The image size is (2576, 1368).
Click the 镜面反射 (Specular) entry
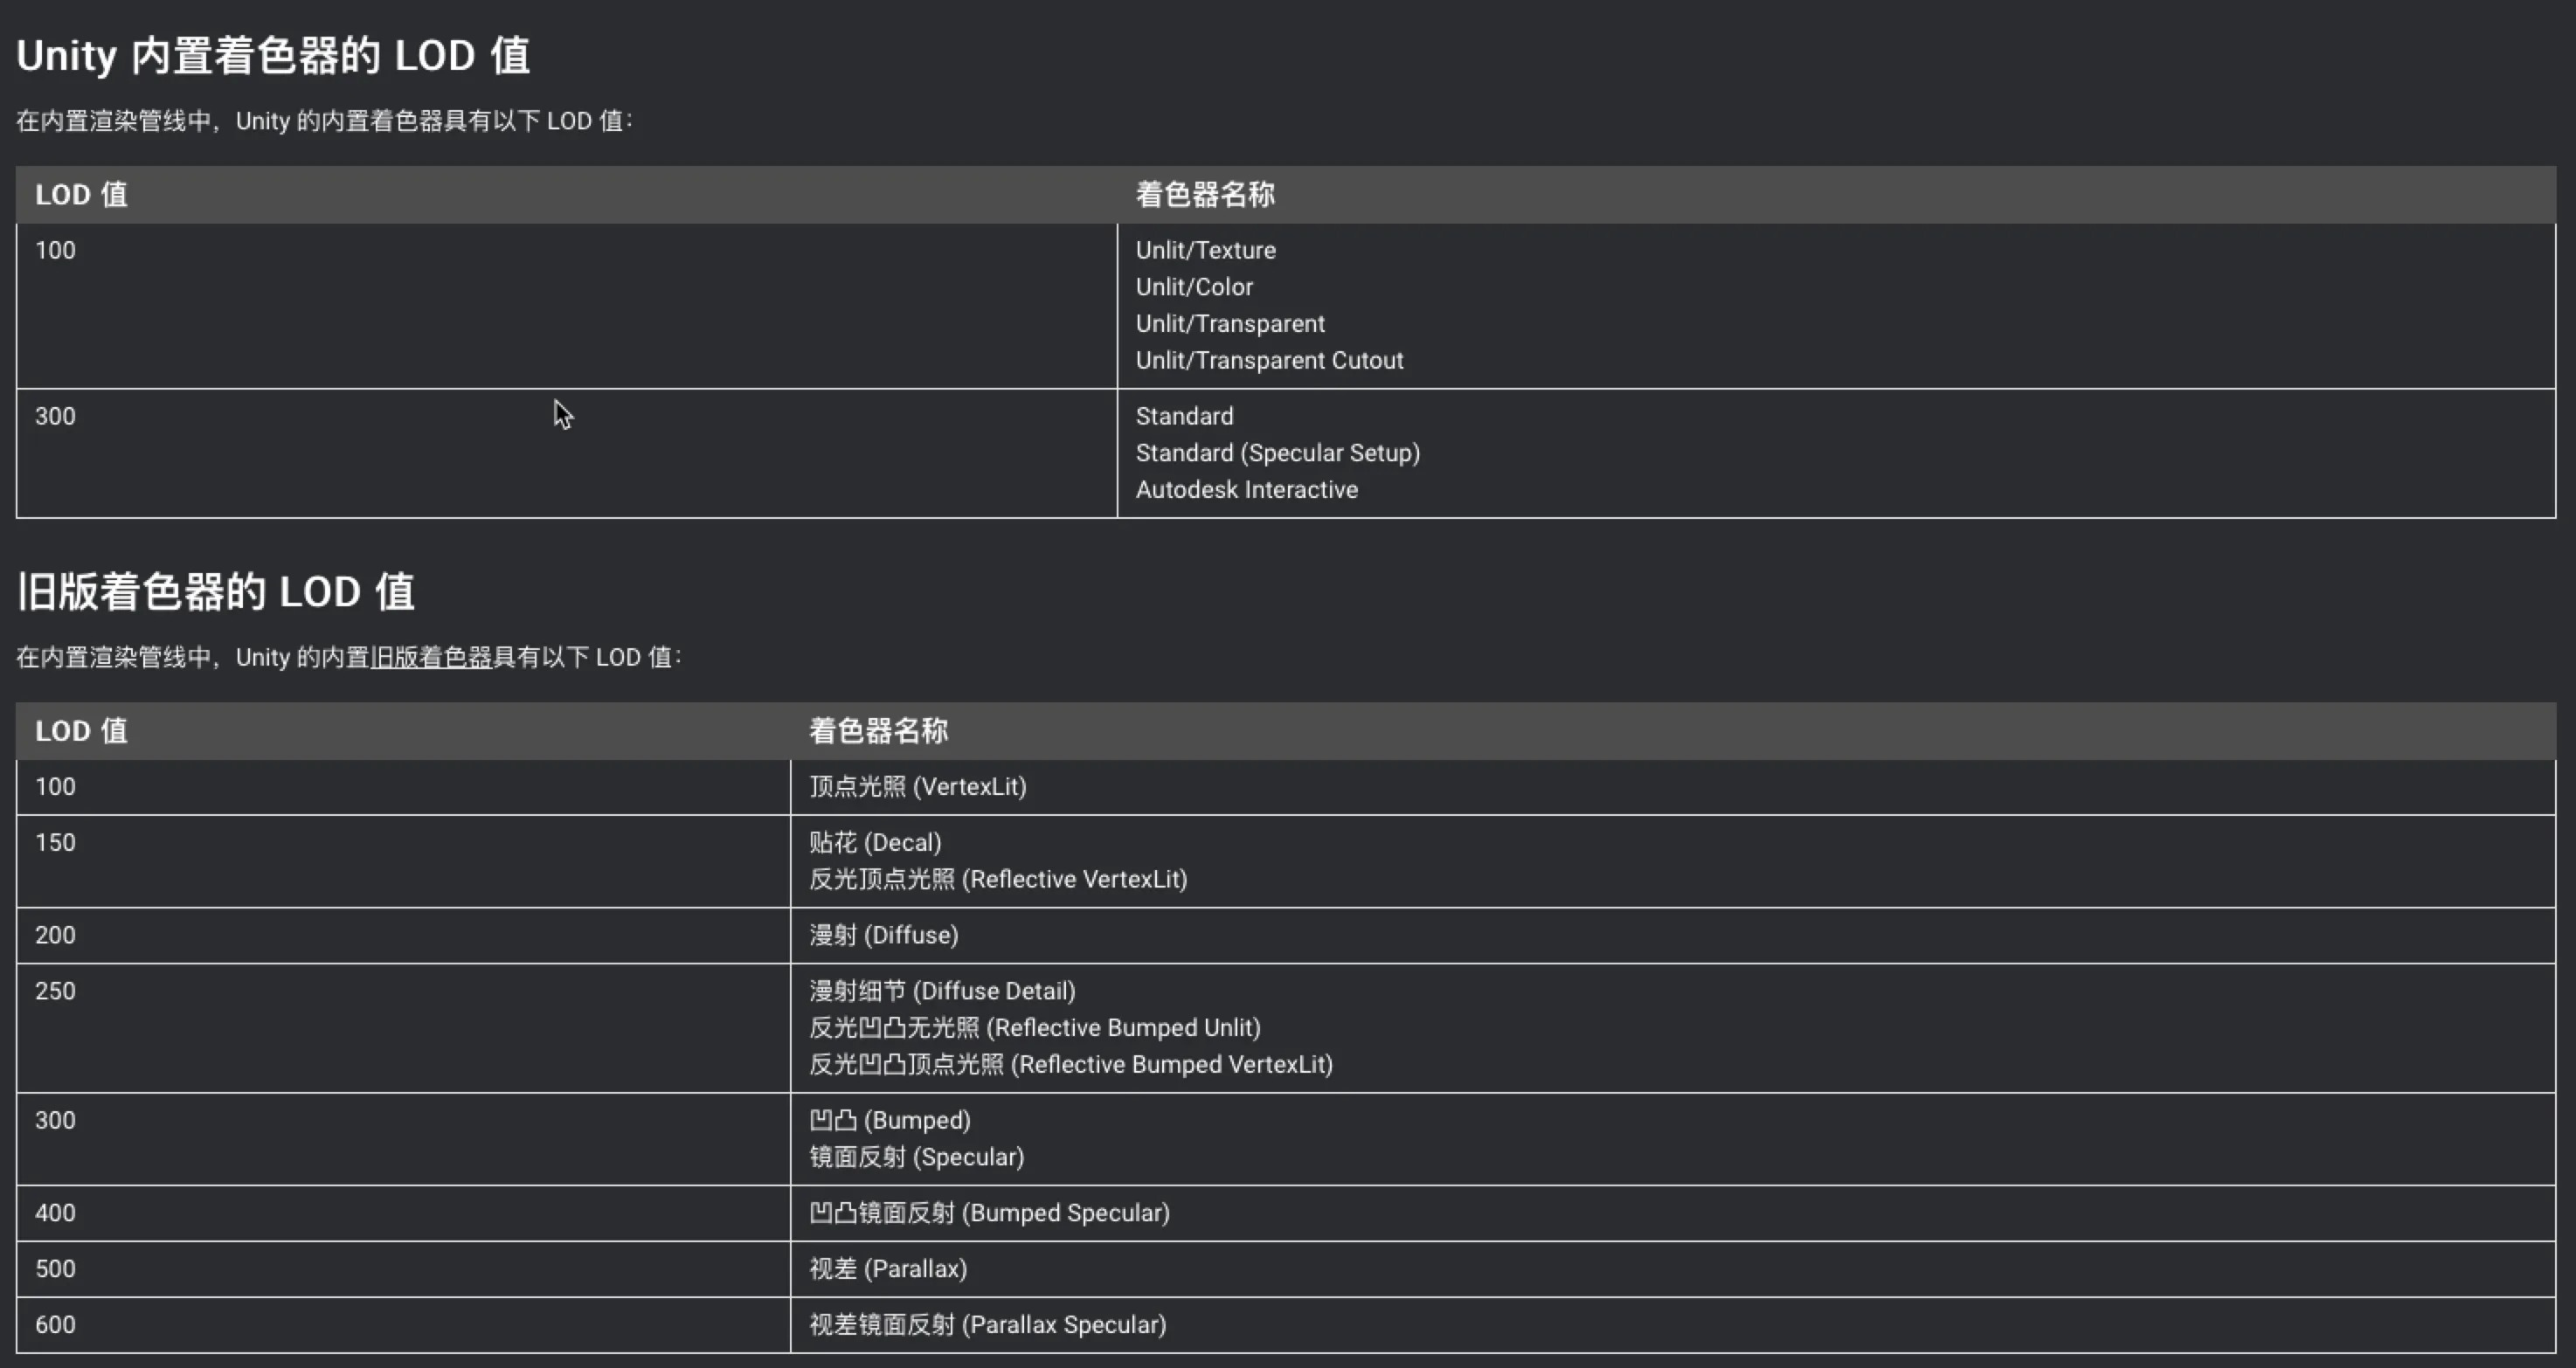pos(916,1158)
